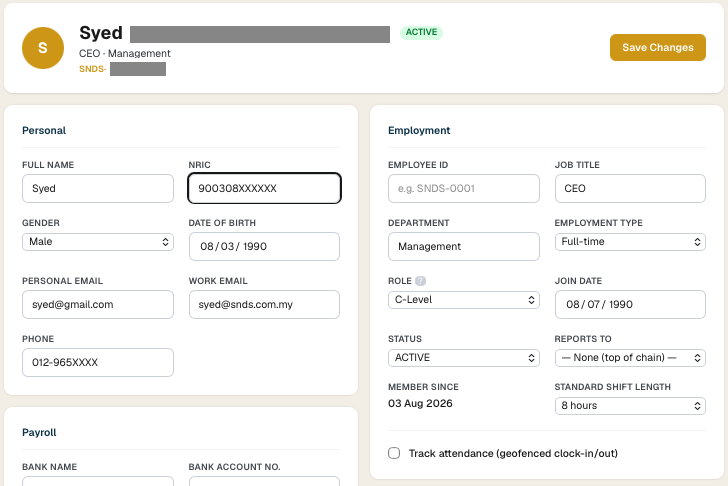
Task: Click the 'CEO · Management' subtitle text
Action: click(x=124, y=53)
